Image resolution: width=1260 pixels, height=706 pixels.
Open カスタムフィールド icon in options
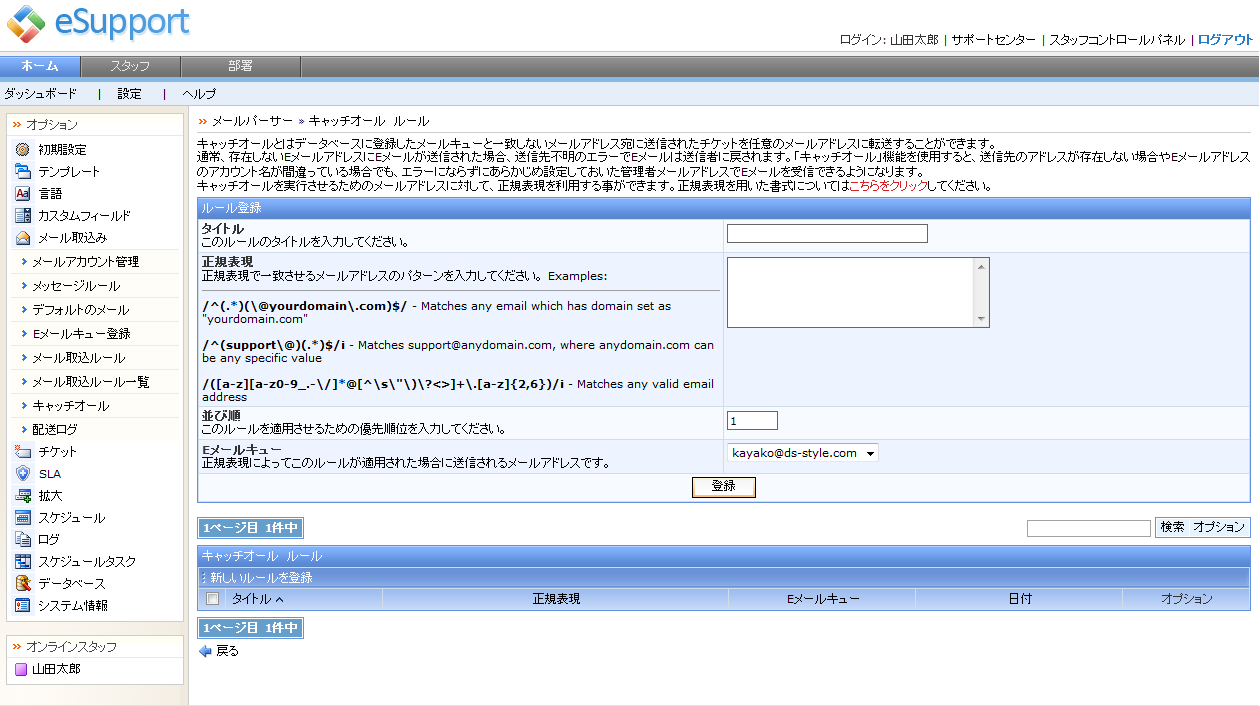23,215
